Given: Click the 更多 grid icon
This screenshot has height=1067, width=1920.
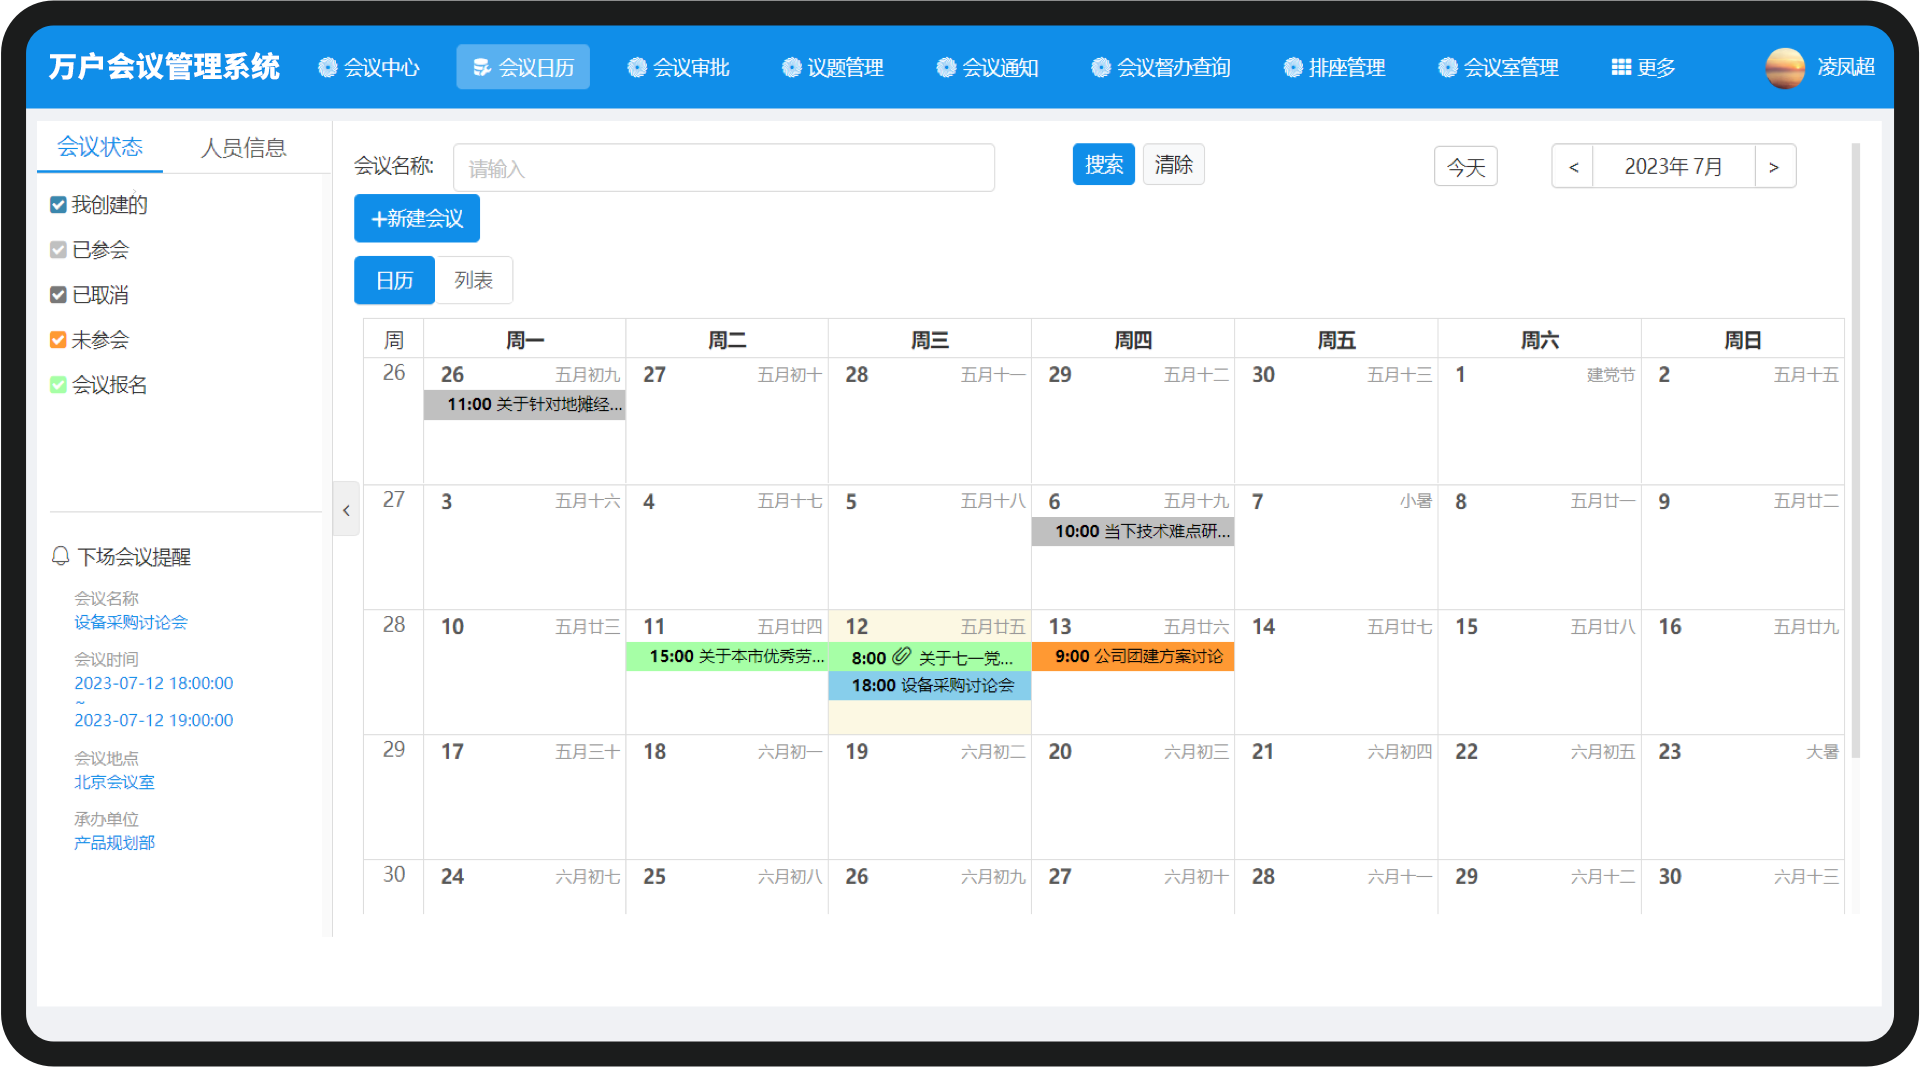Looking at the screenshot, I should (x=1621, y=67).
